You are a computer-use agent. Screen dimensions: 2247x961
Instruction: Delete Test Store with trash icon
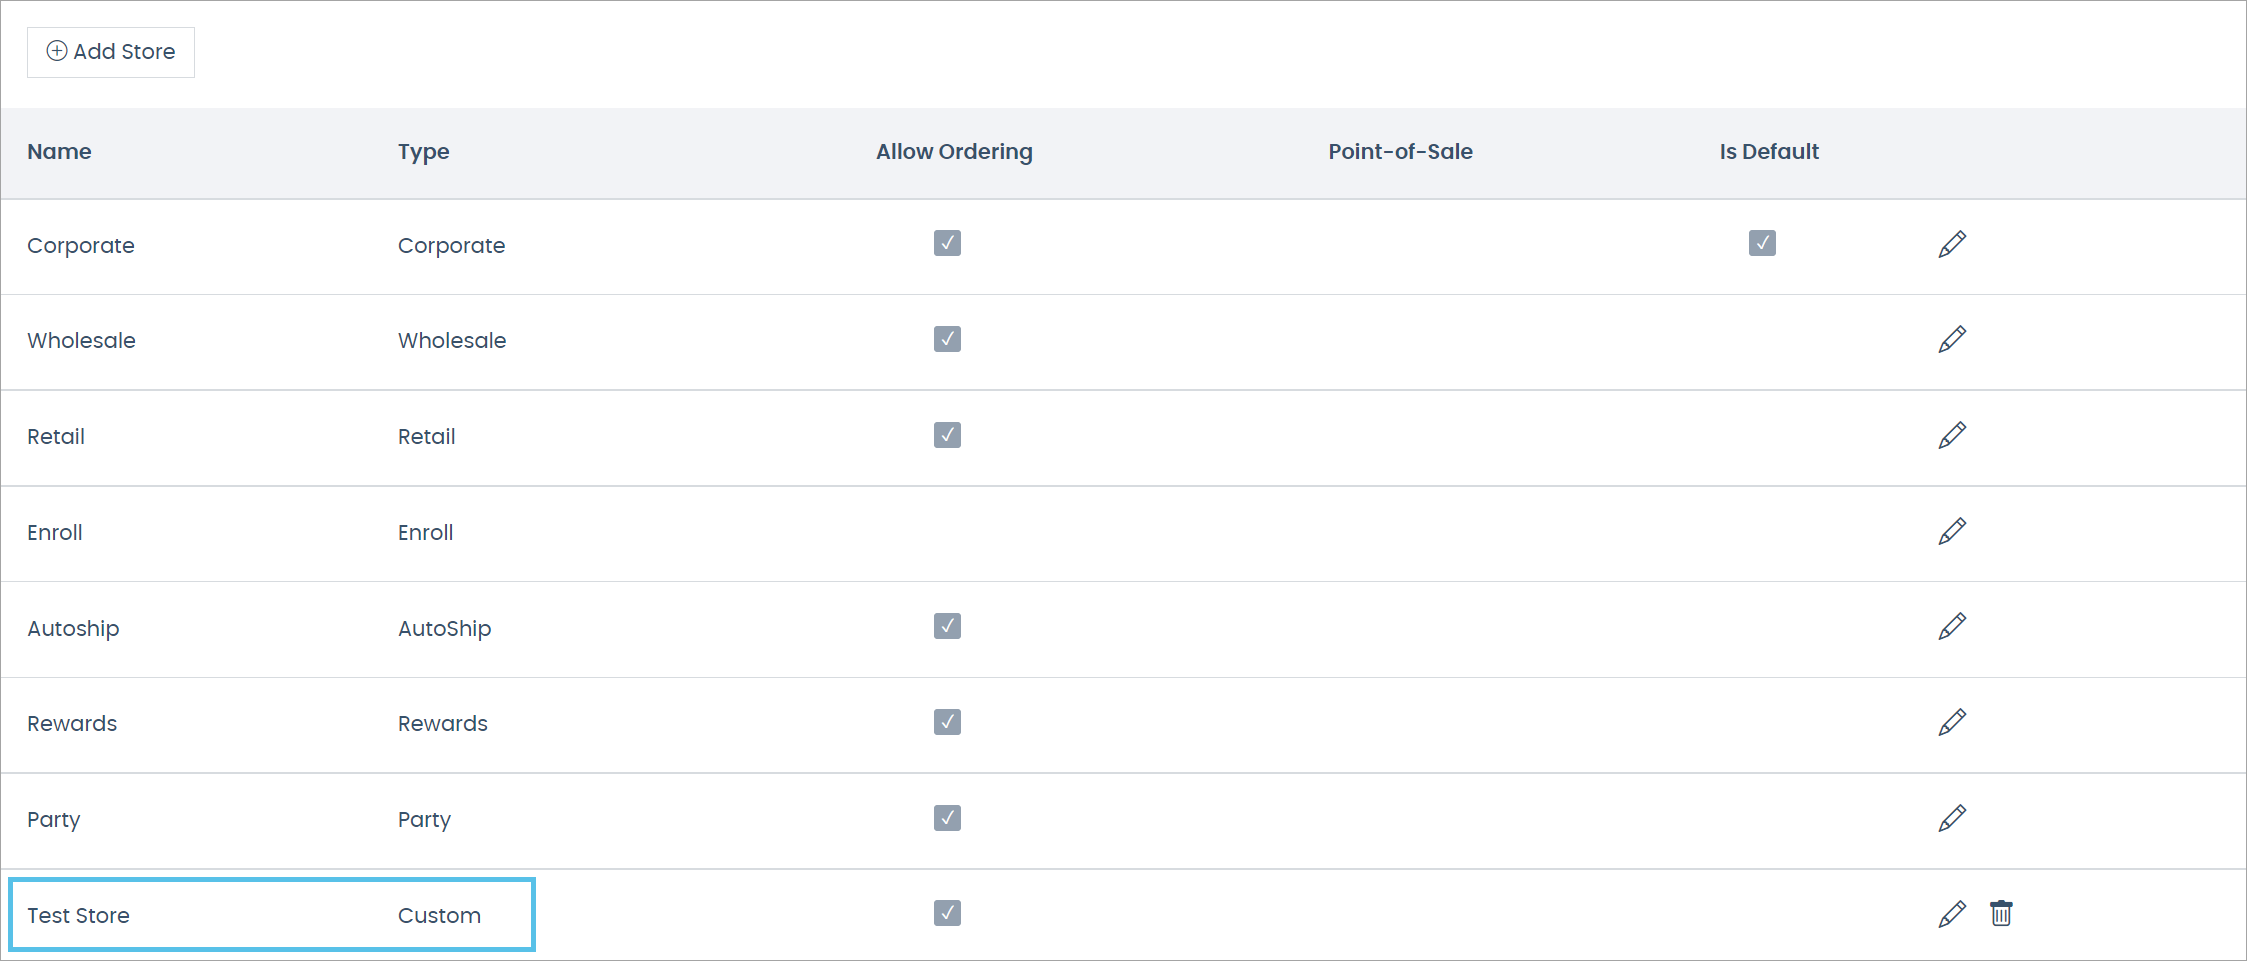2000,914
